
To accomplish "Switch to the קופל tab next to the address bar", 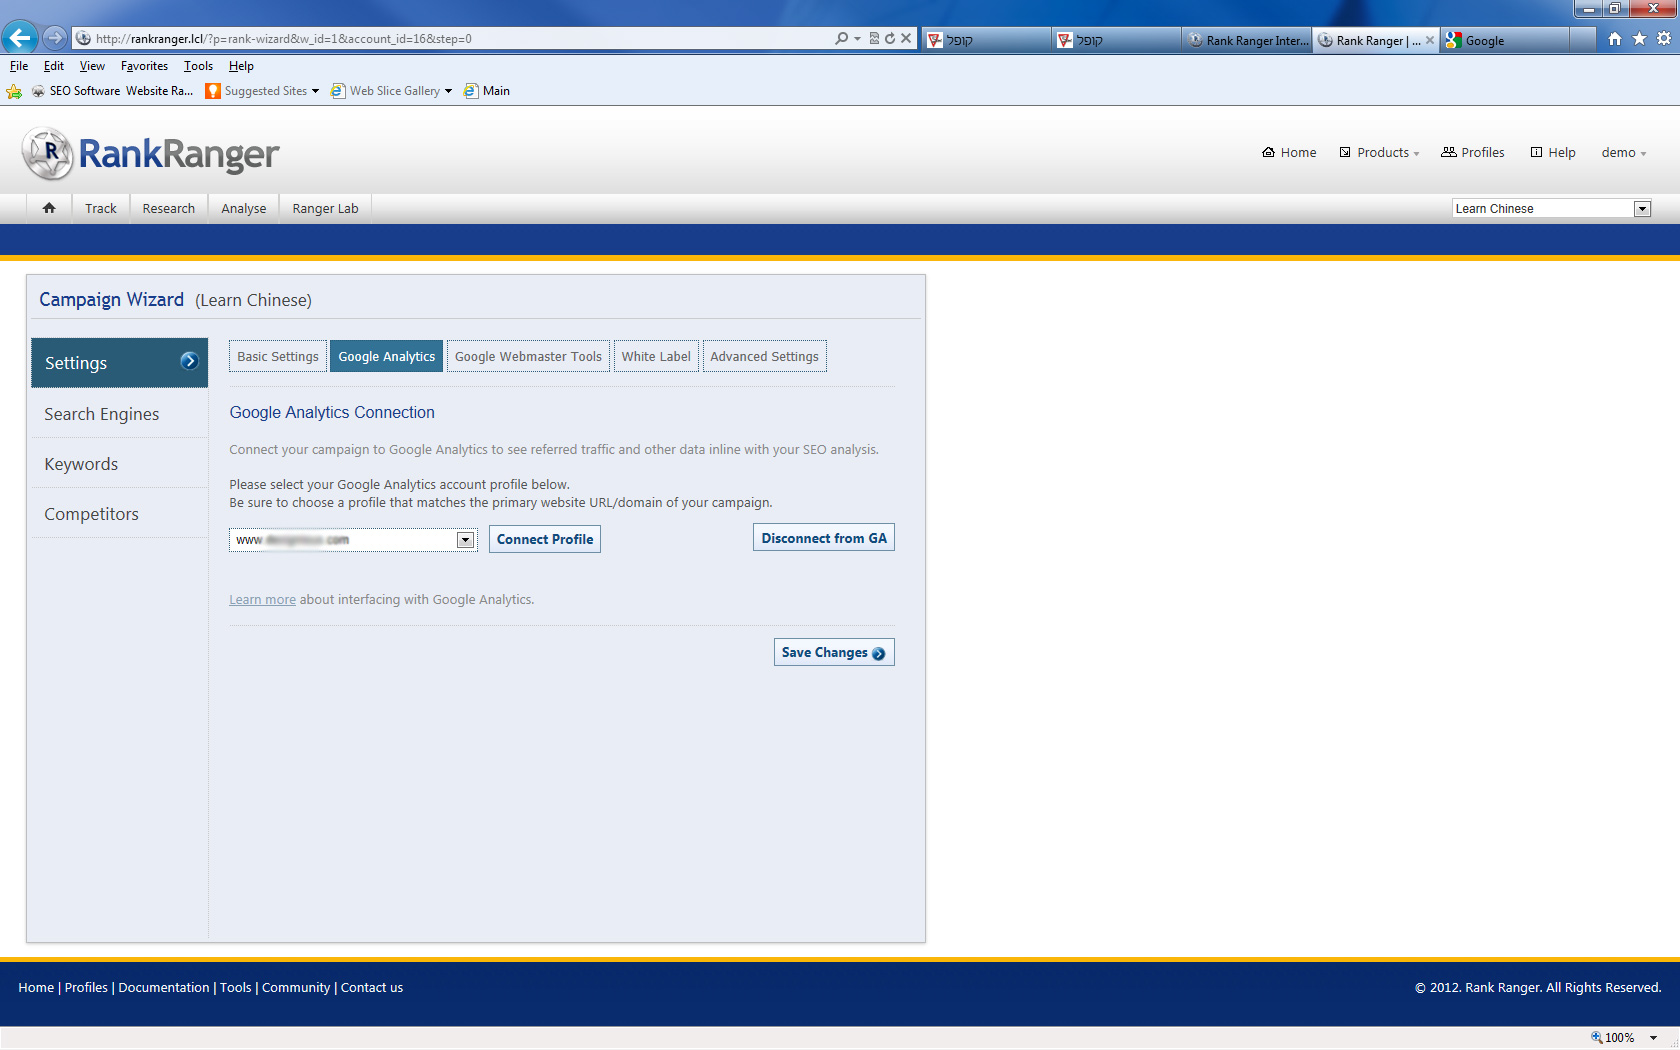I will [x=986, y=40].
